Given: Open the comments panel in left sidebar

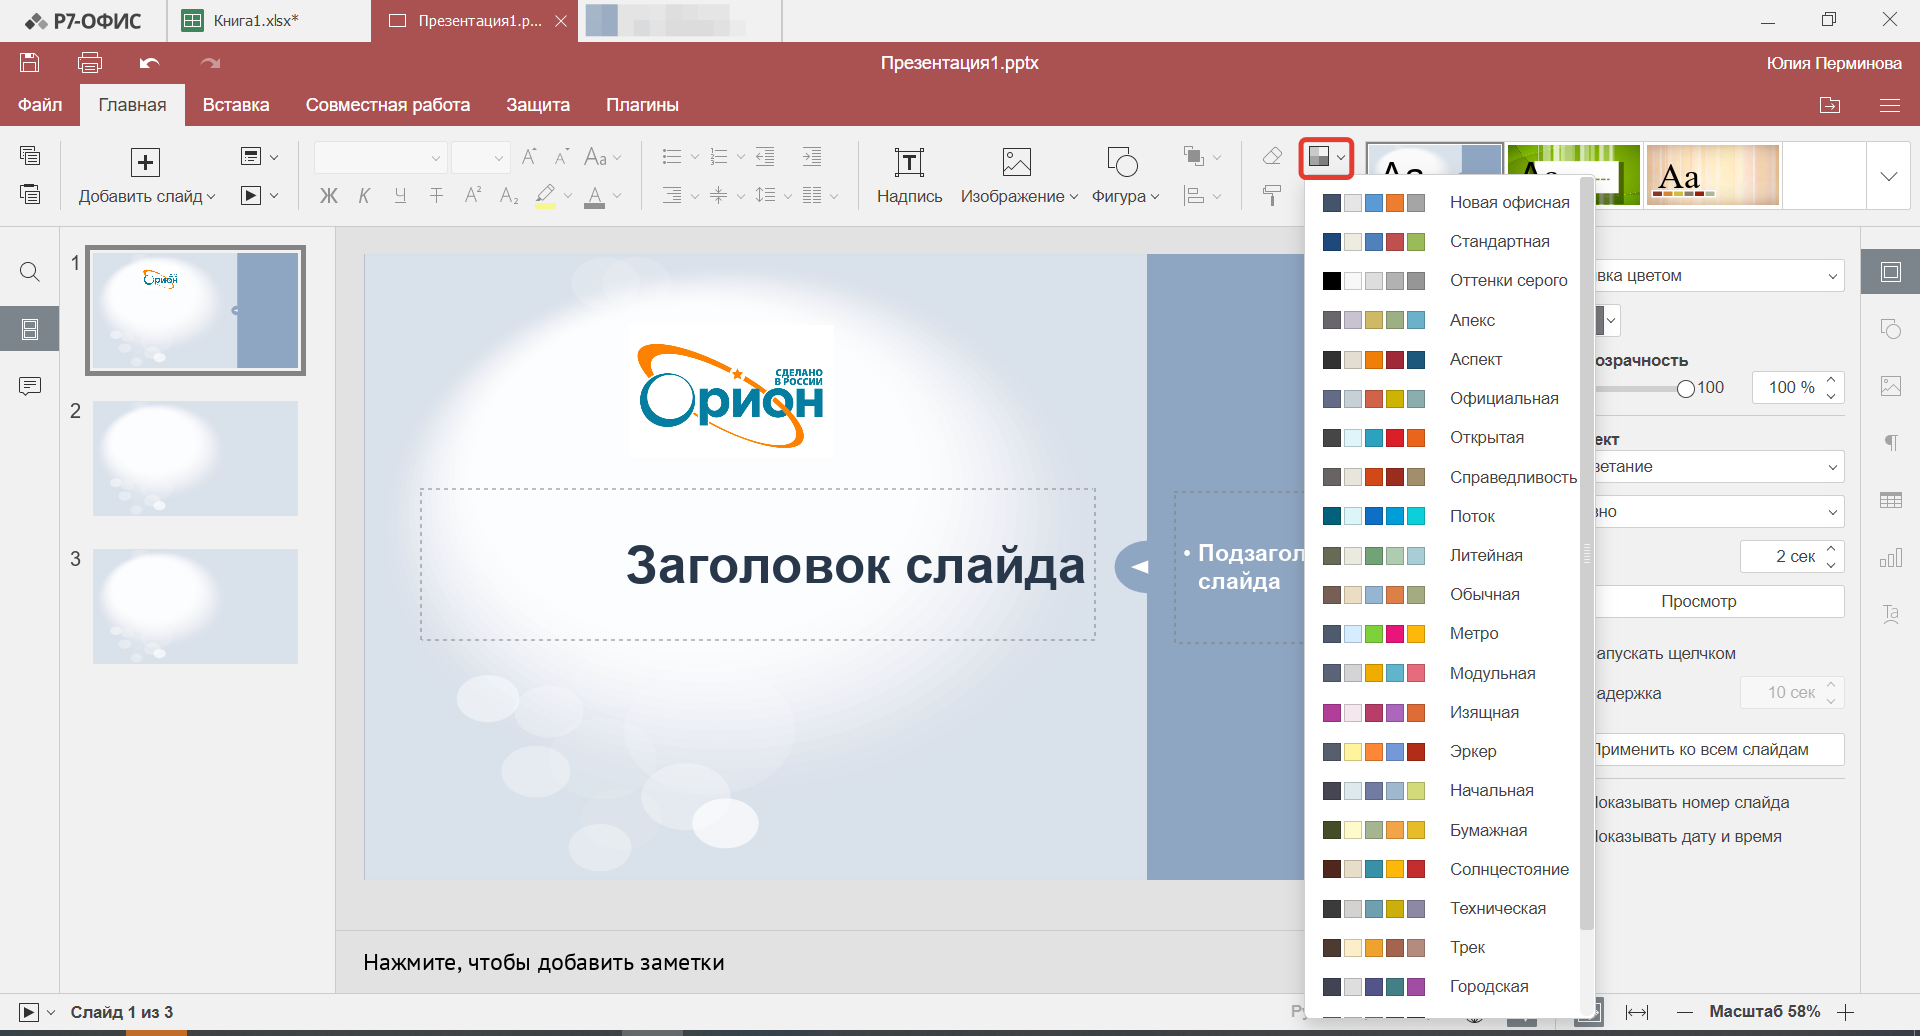Looking at the screenshot, I should click(30, 386).
